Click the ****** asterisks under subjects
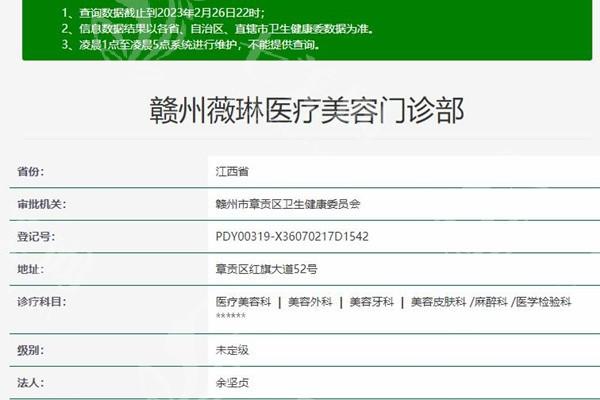The height and width of the screenshot is (400, 600). coord(231,316)
